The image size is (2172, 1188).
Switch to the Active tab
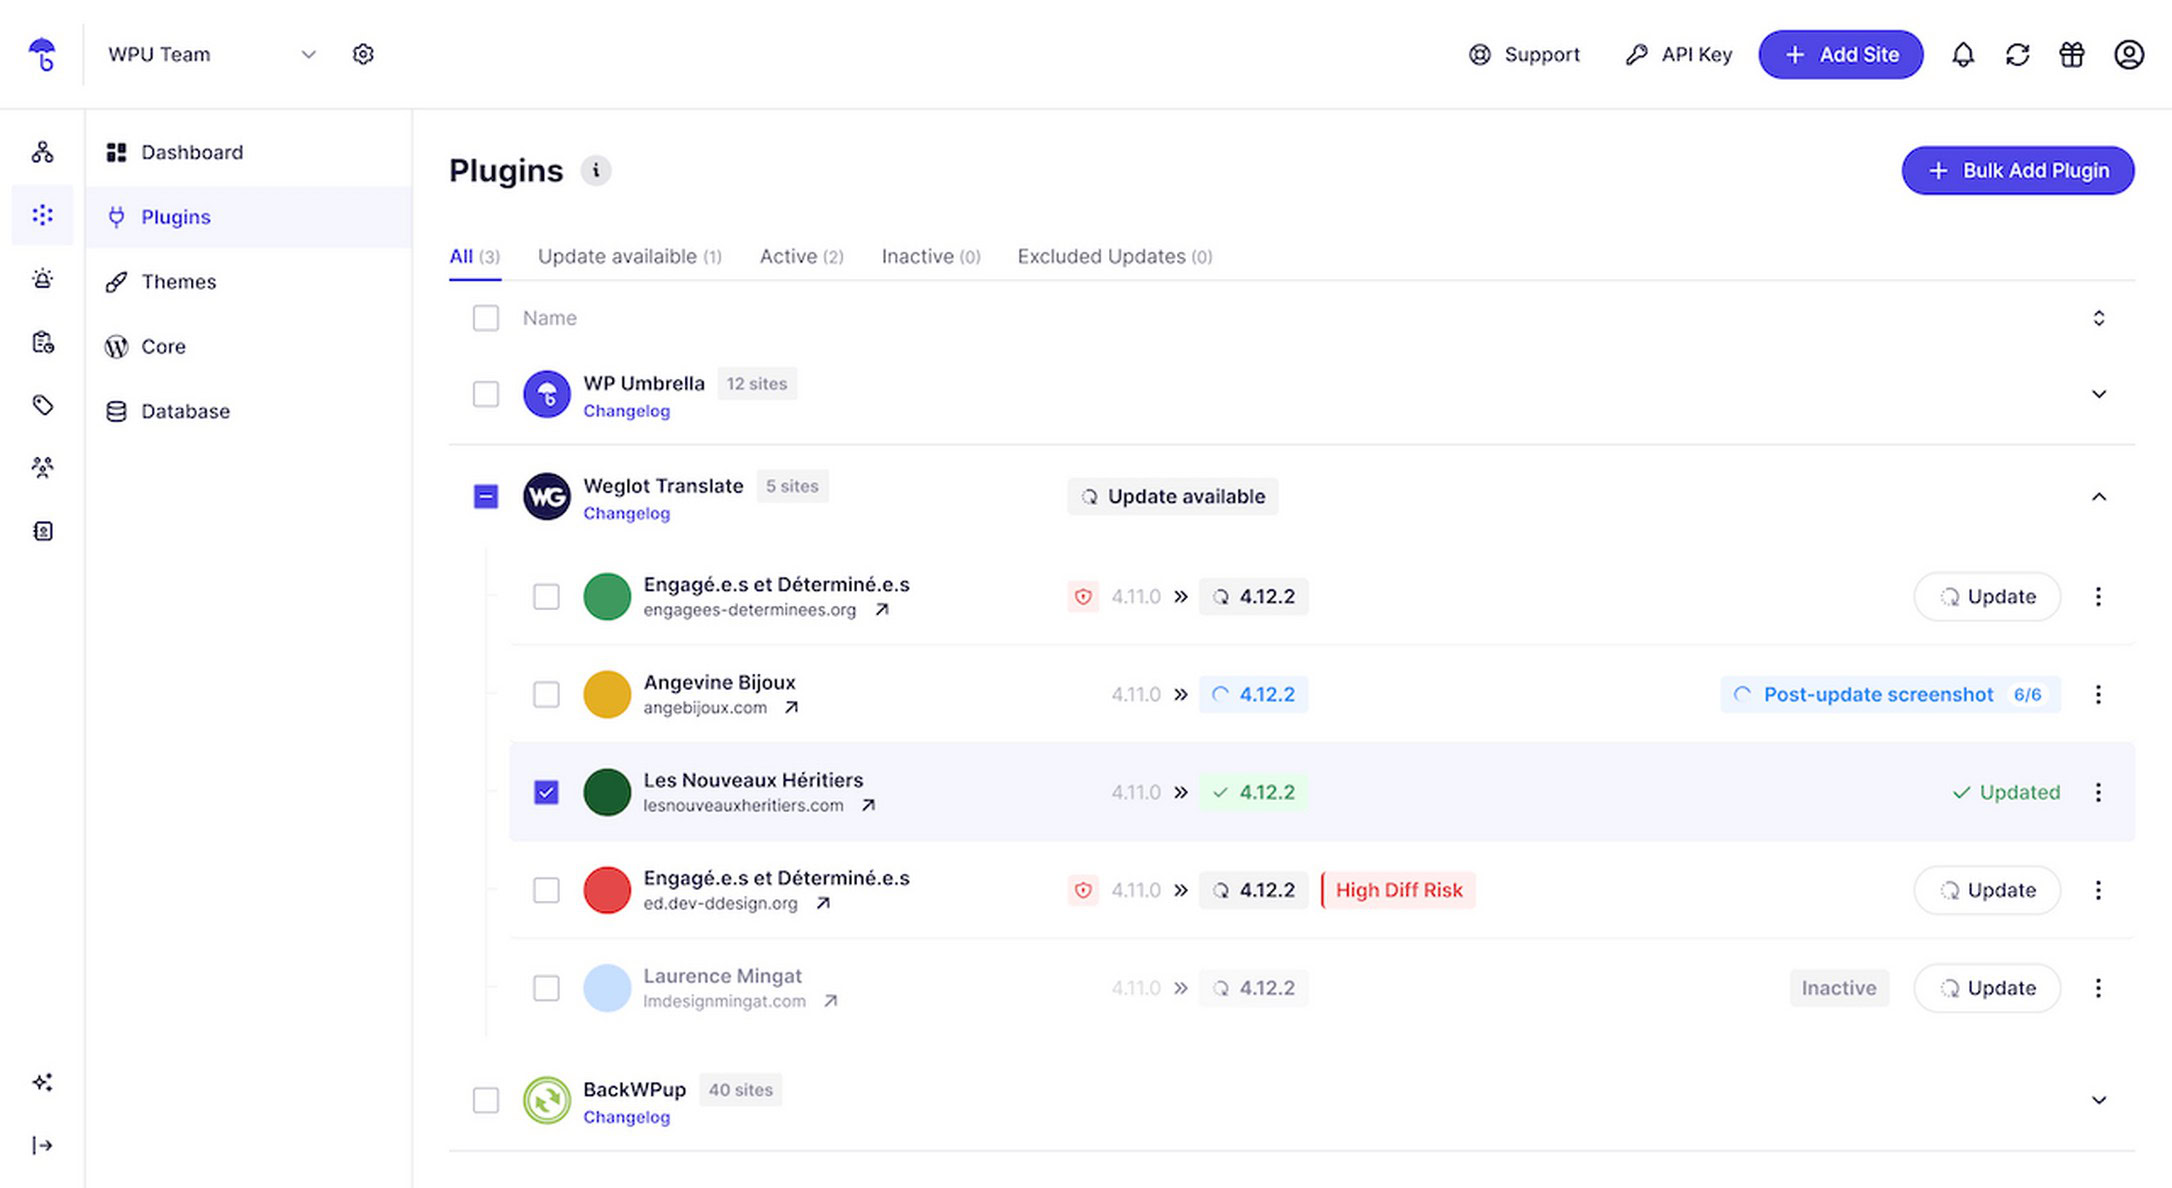pyautogui.click(x=801, y=257)
